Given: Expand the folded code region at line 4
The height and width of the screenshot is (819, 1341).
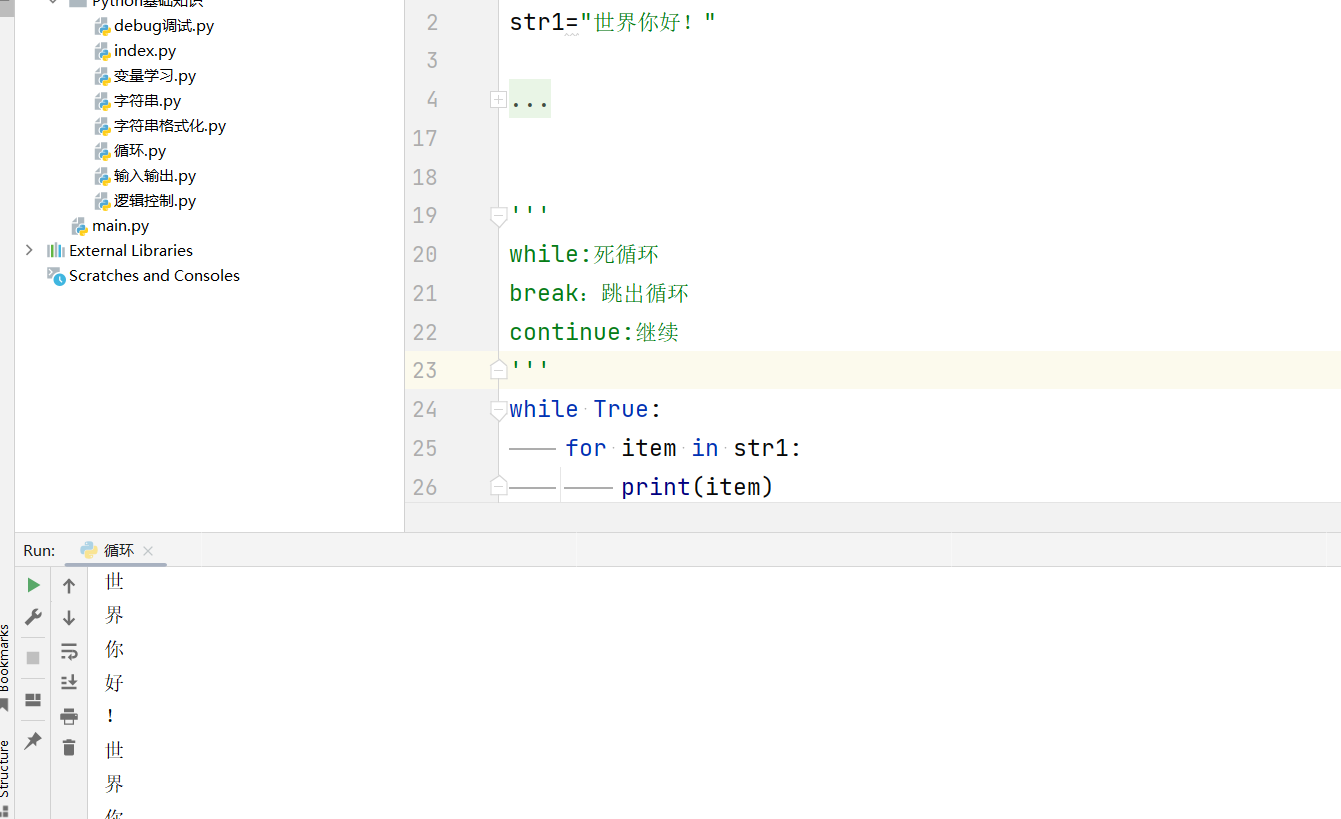Looking at the screenshot, I should pos(498,99).
